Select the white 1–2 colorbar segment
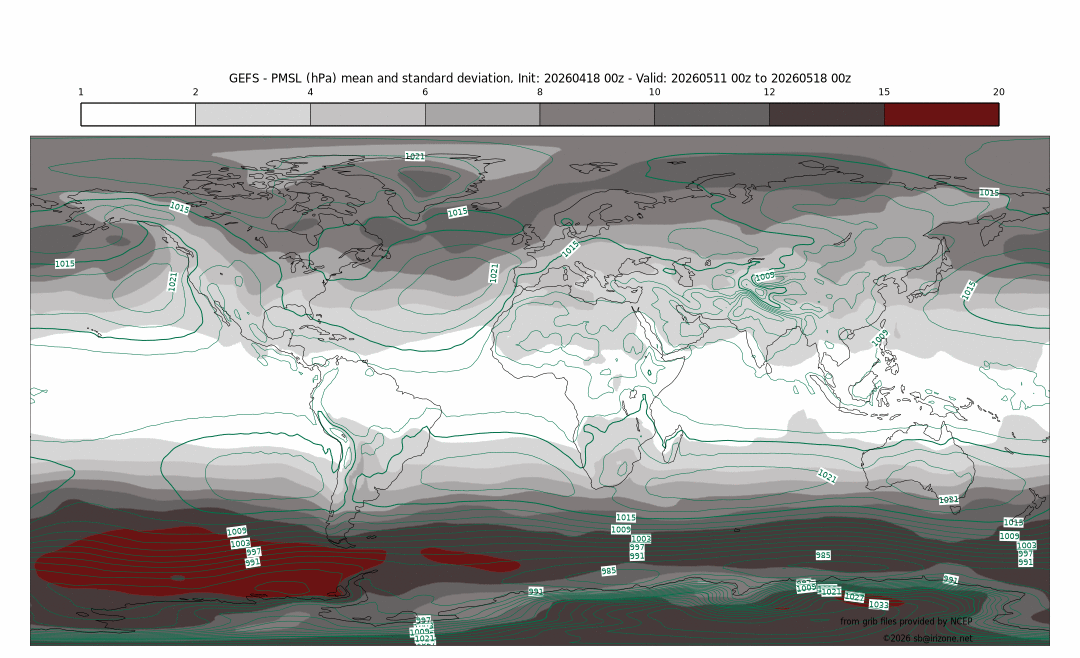1080x658 pixels. tap(138, 114)
